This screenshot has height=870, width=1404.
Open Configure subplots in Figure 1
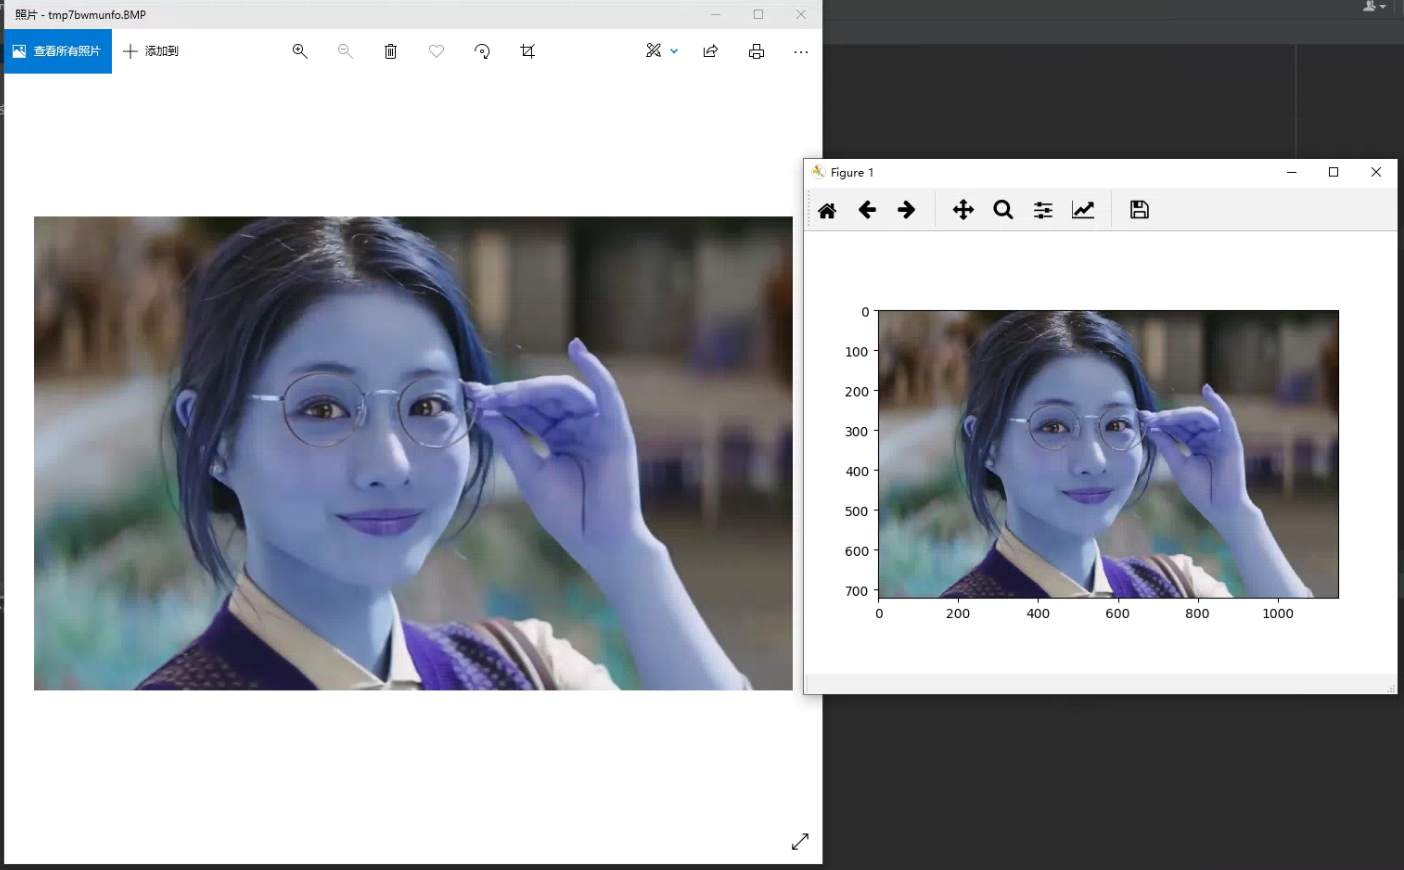pos(1043,210)
